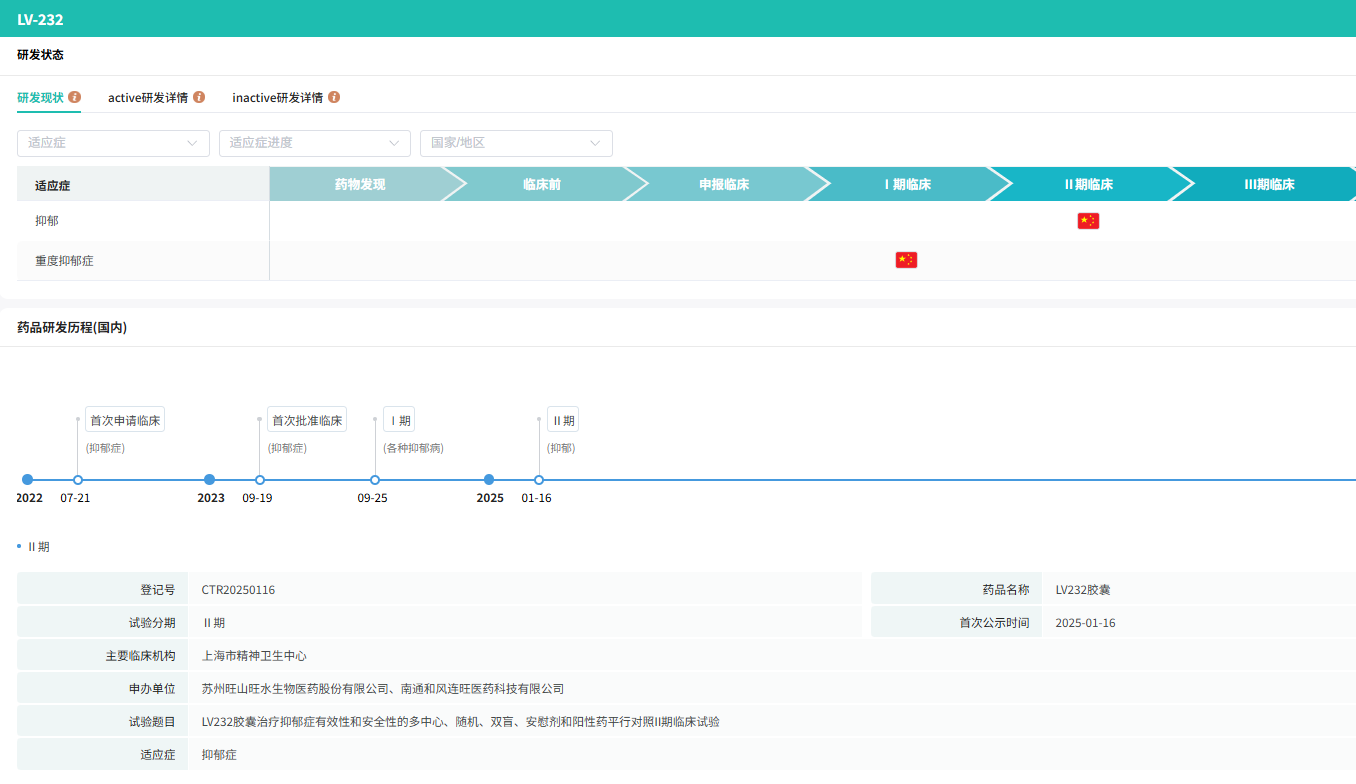This screenshot has height=784, width=1356.
Task: Open the 适应症 filter dropdown
Action: point(113,143)
